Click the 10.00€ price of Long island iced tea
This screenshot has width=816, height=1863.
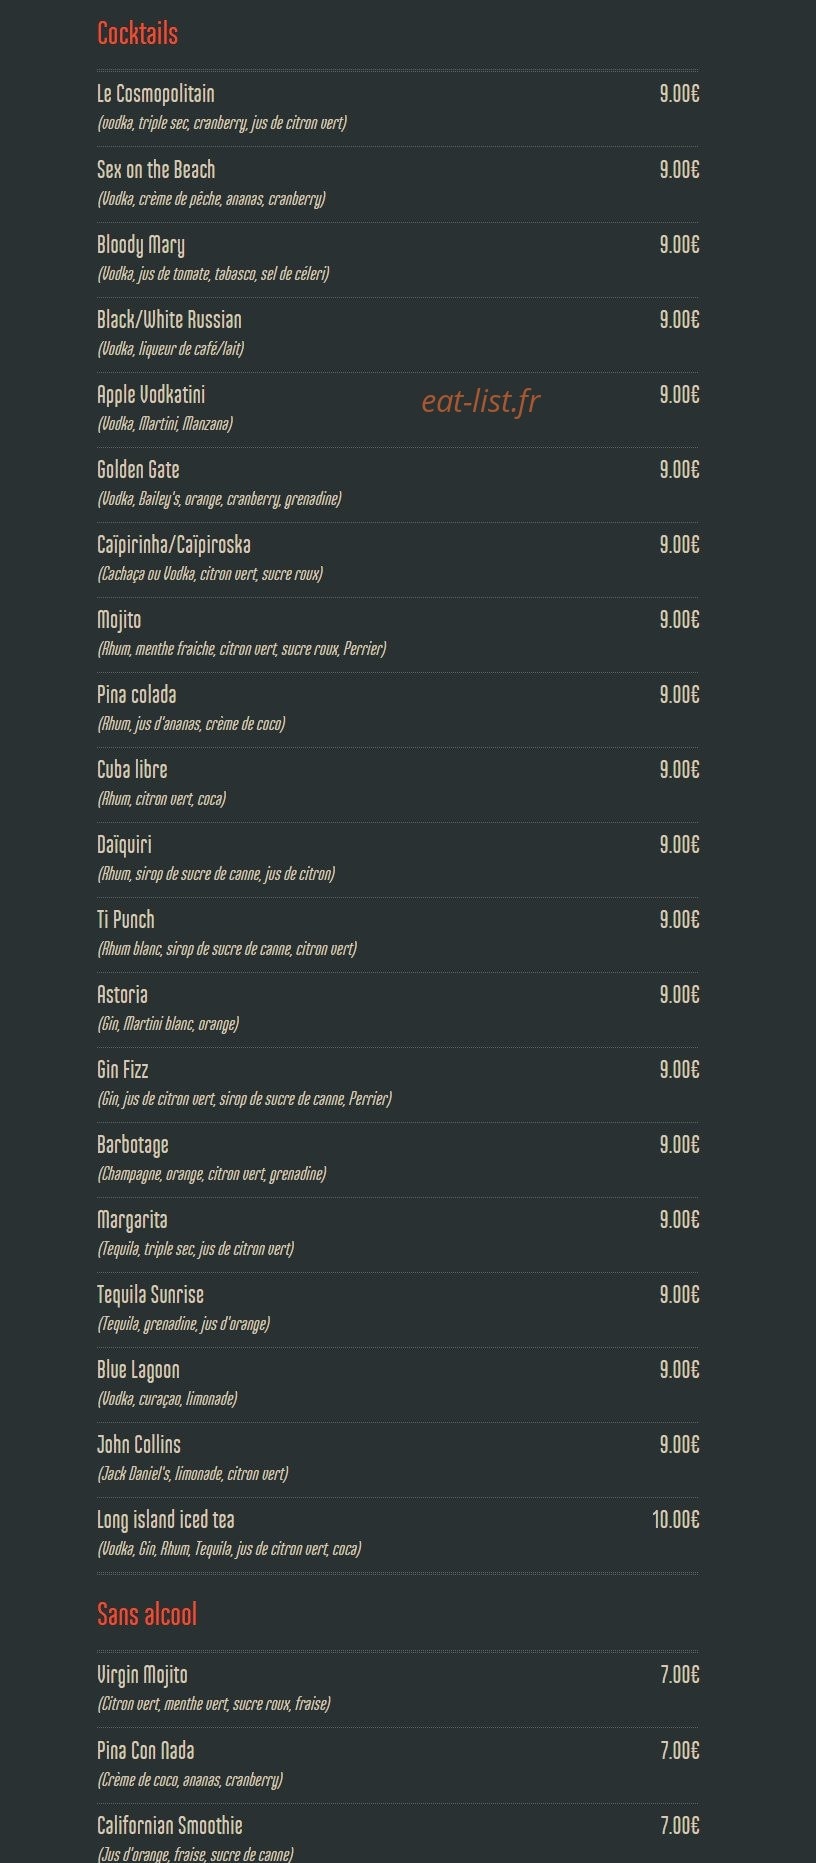point(676,1520)
